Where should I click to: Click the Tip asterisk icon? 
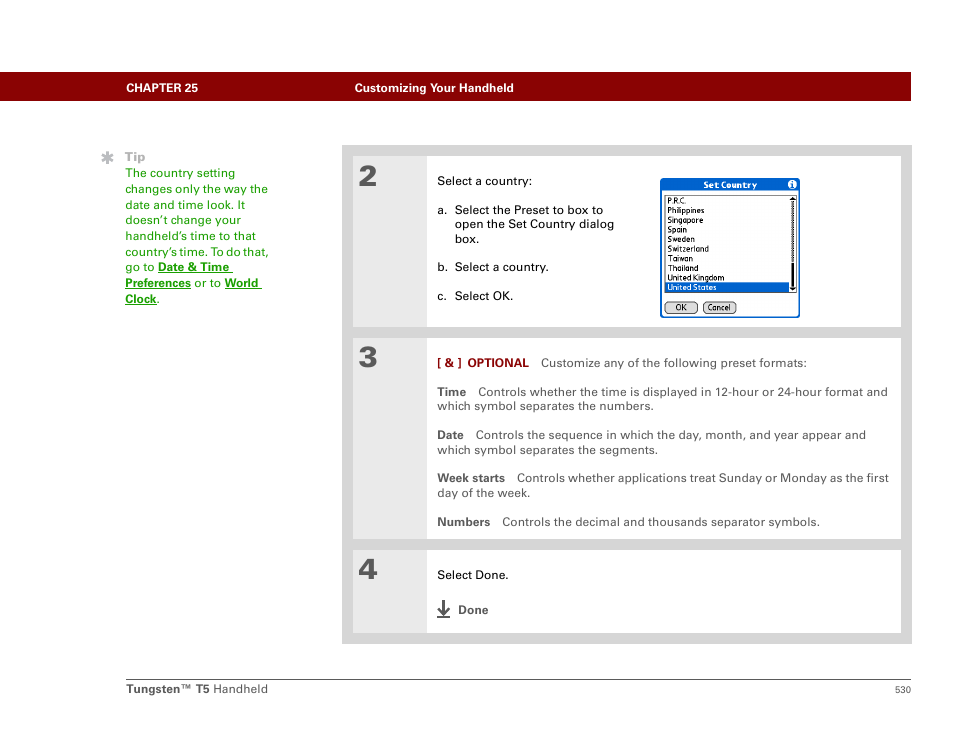107,158
